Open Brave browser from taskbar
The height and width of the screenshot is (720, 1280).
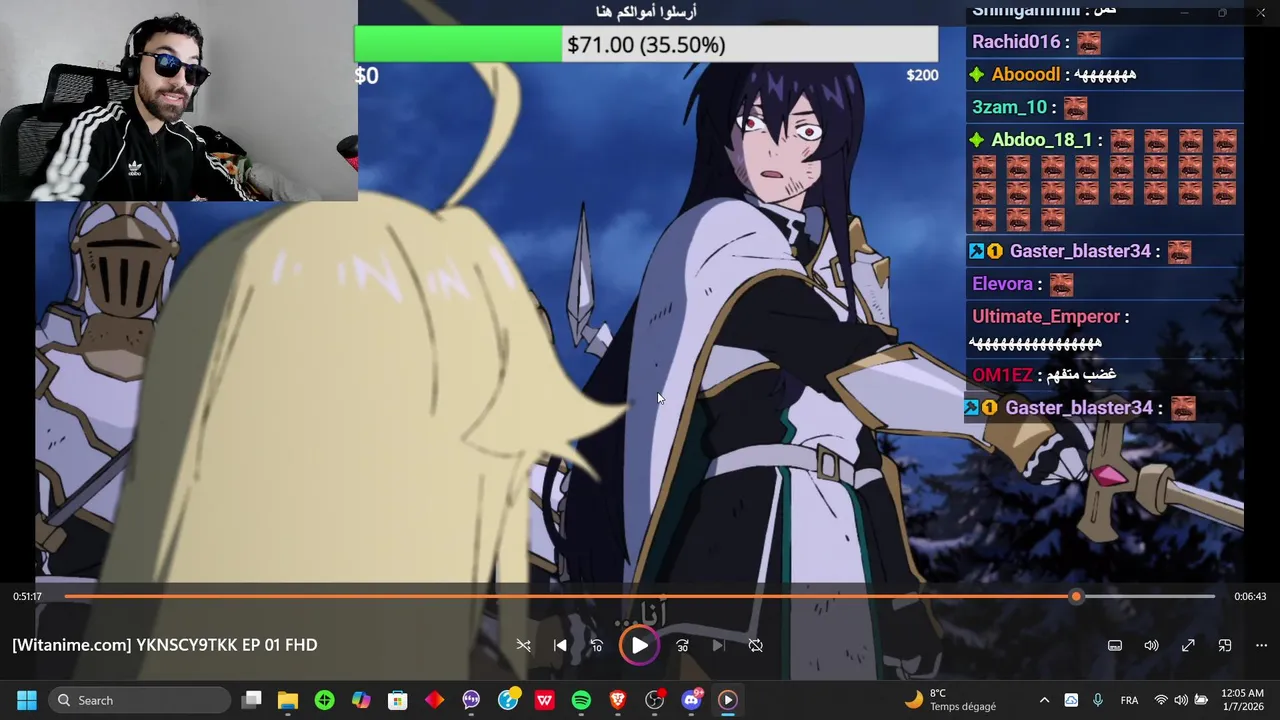(x=618, y=700)
